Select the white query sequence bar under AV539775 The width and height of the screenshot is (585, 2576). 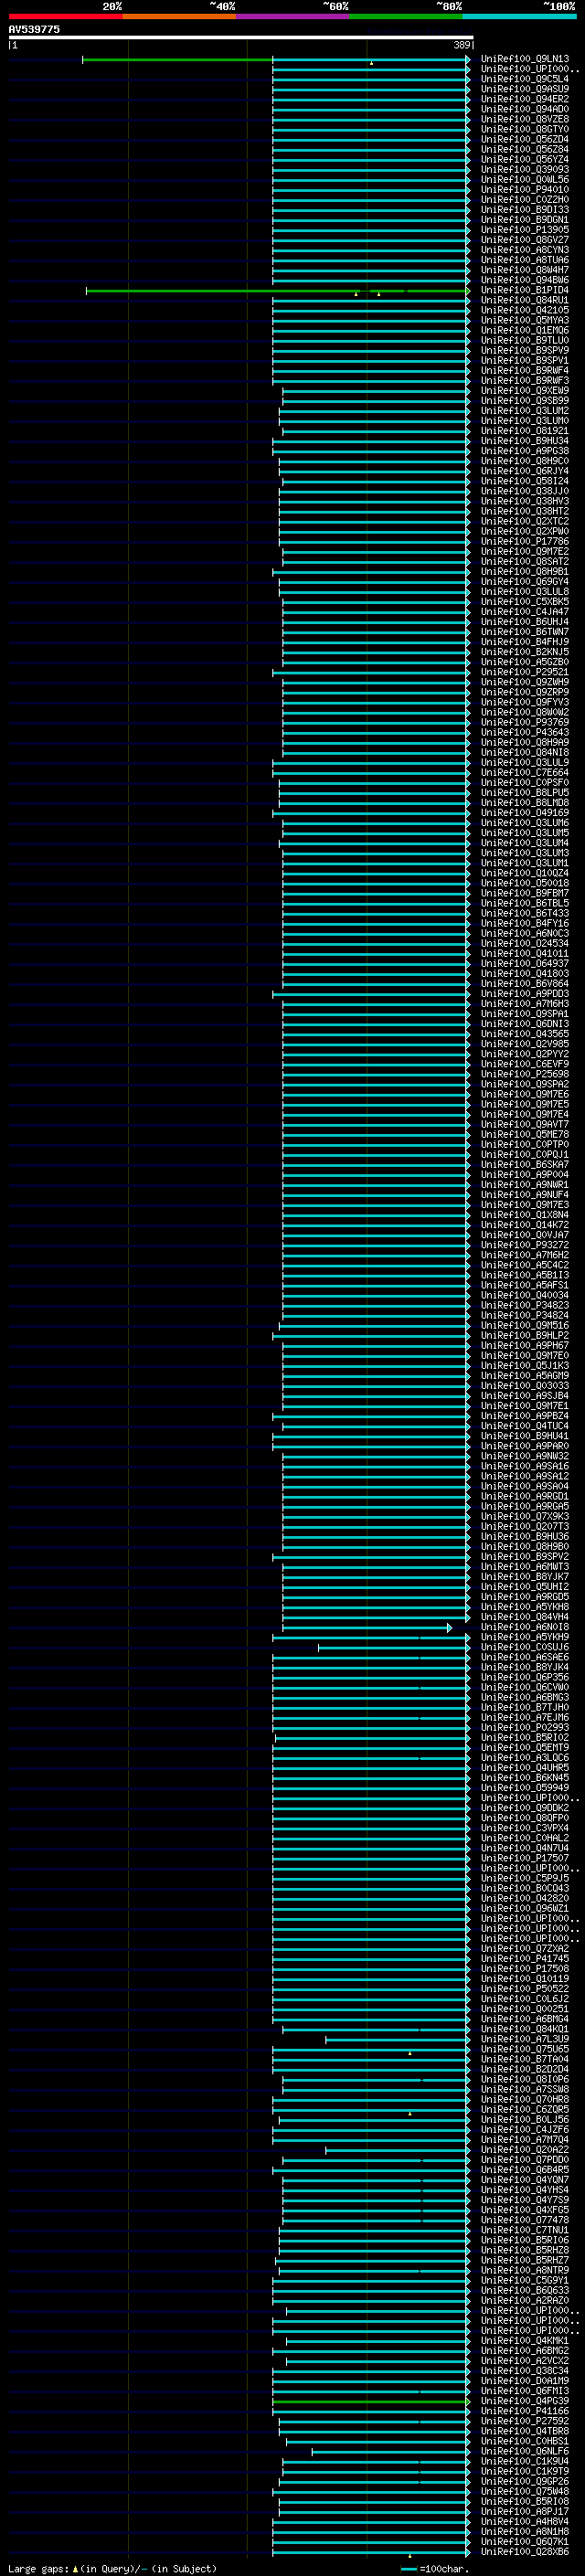click(241, 38)
